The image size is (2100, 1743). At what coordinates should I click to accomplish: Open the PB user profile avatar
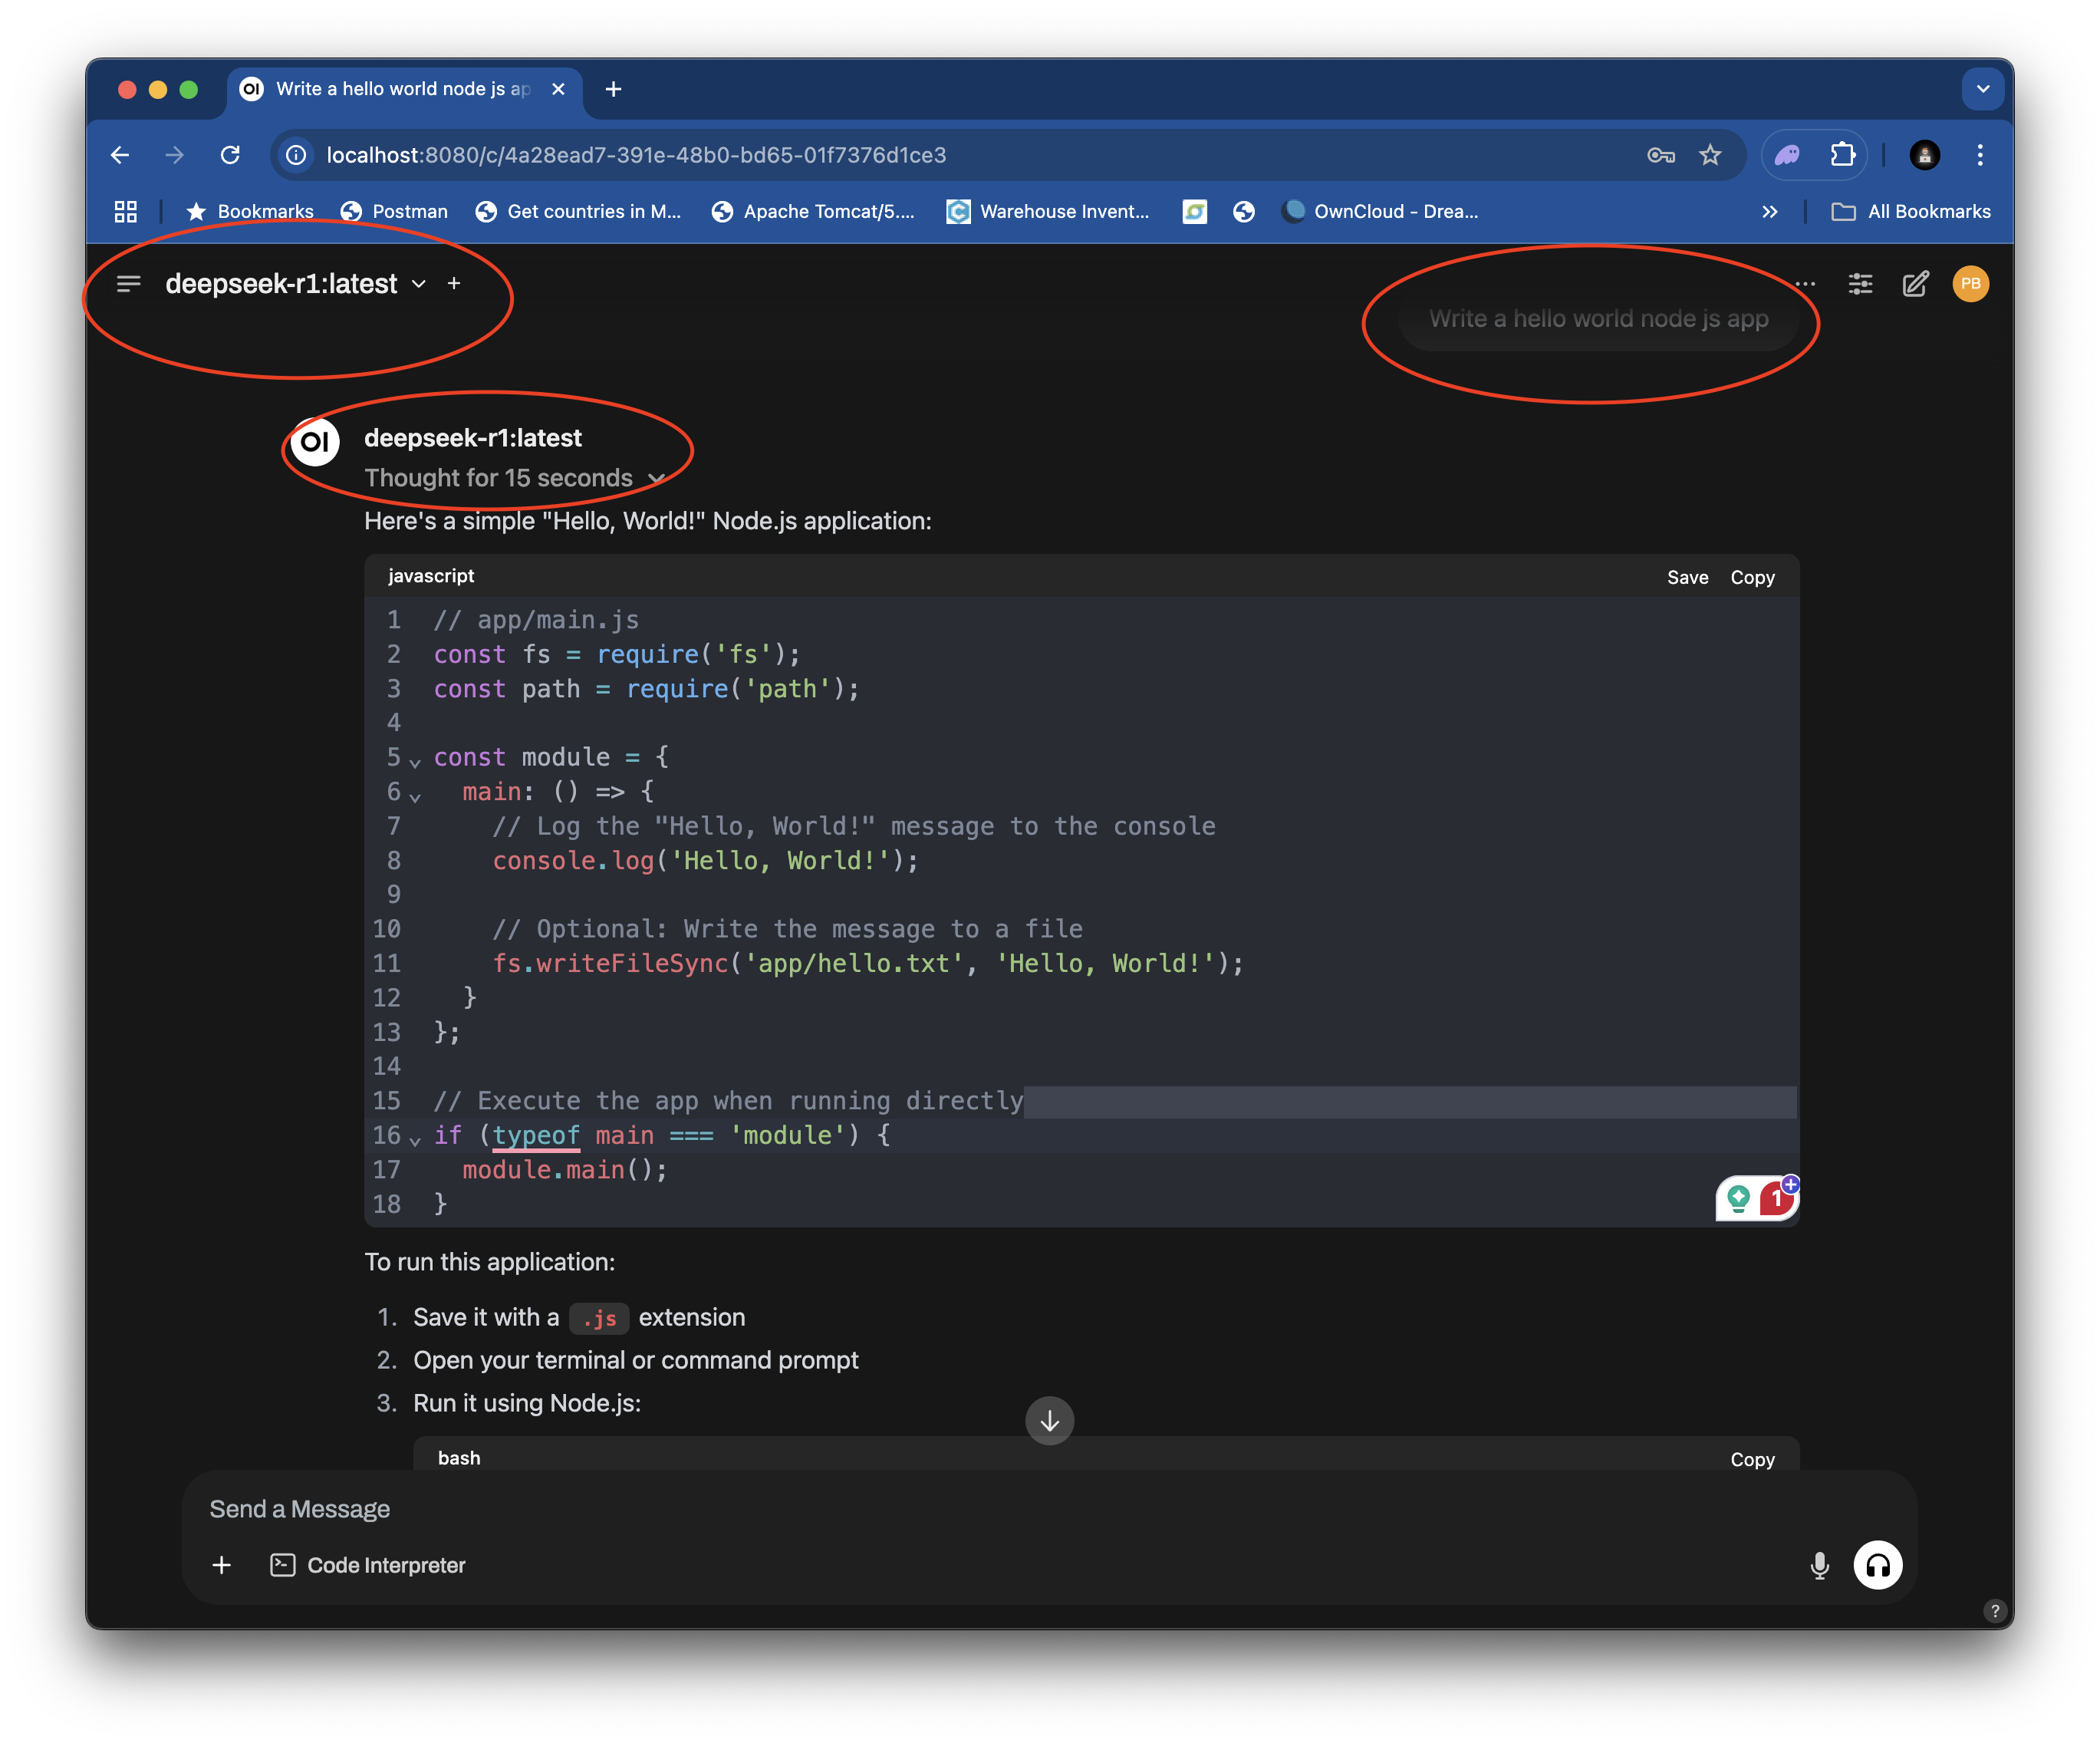click(x=1970, y=284)
